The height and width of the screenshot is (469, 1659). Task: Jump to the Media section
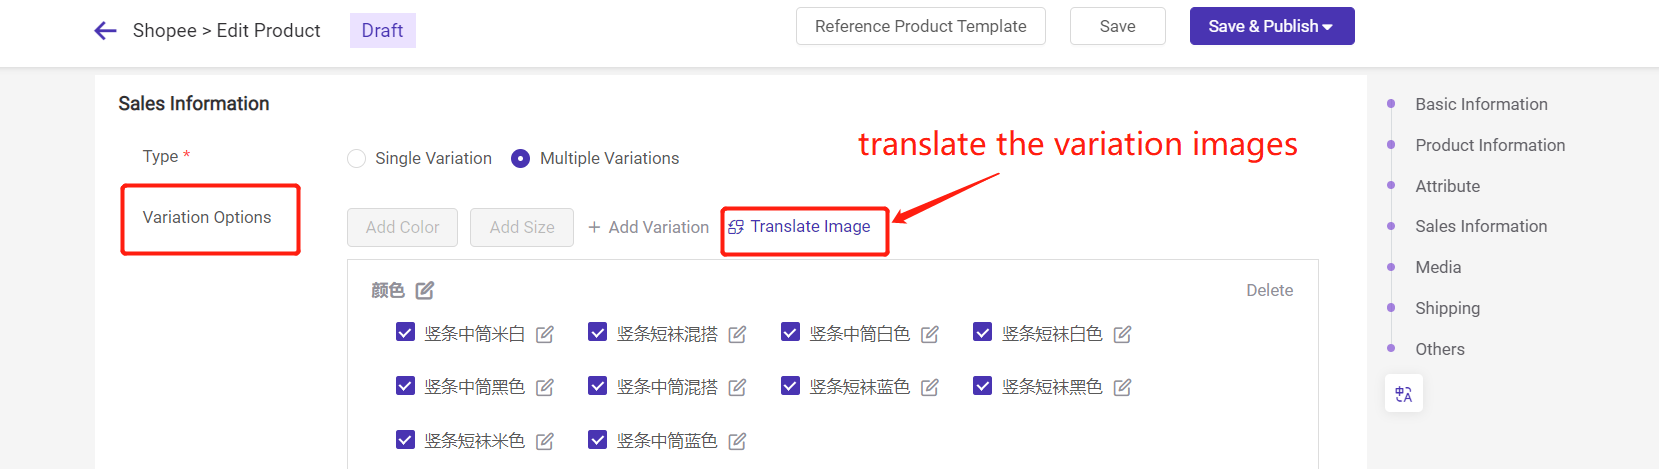pos(1438,267)
